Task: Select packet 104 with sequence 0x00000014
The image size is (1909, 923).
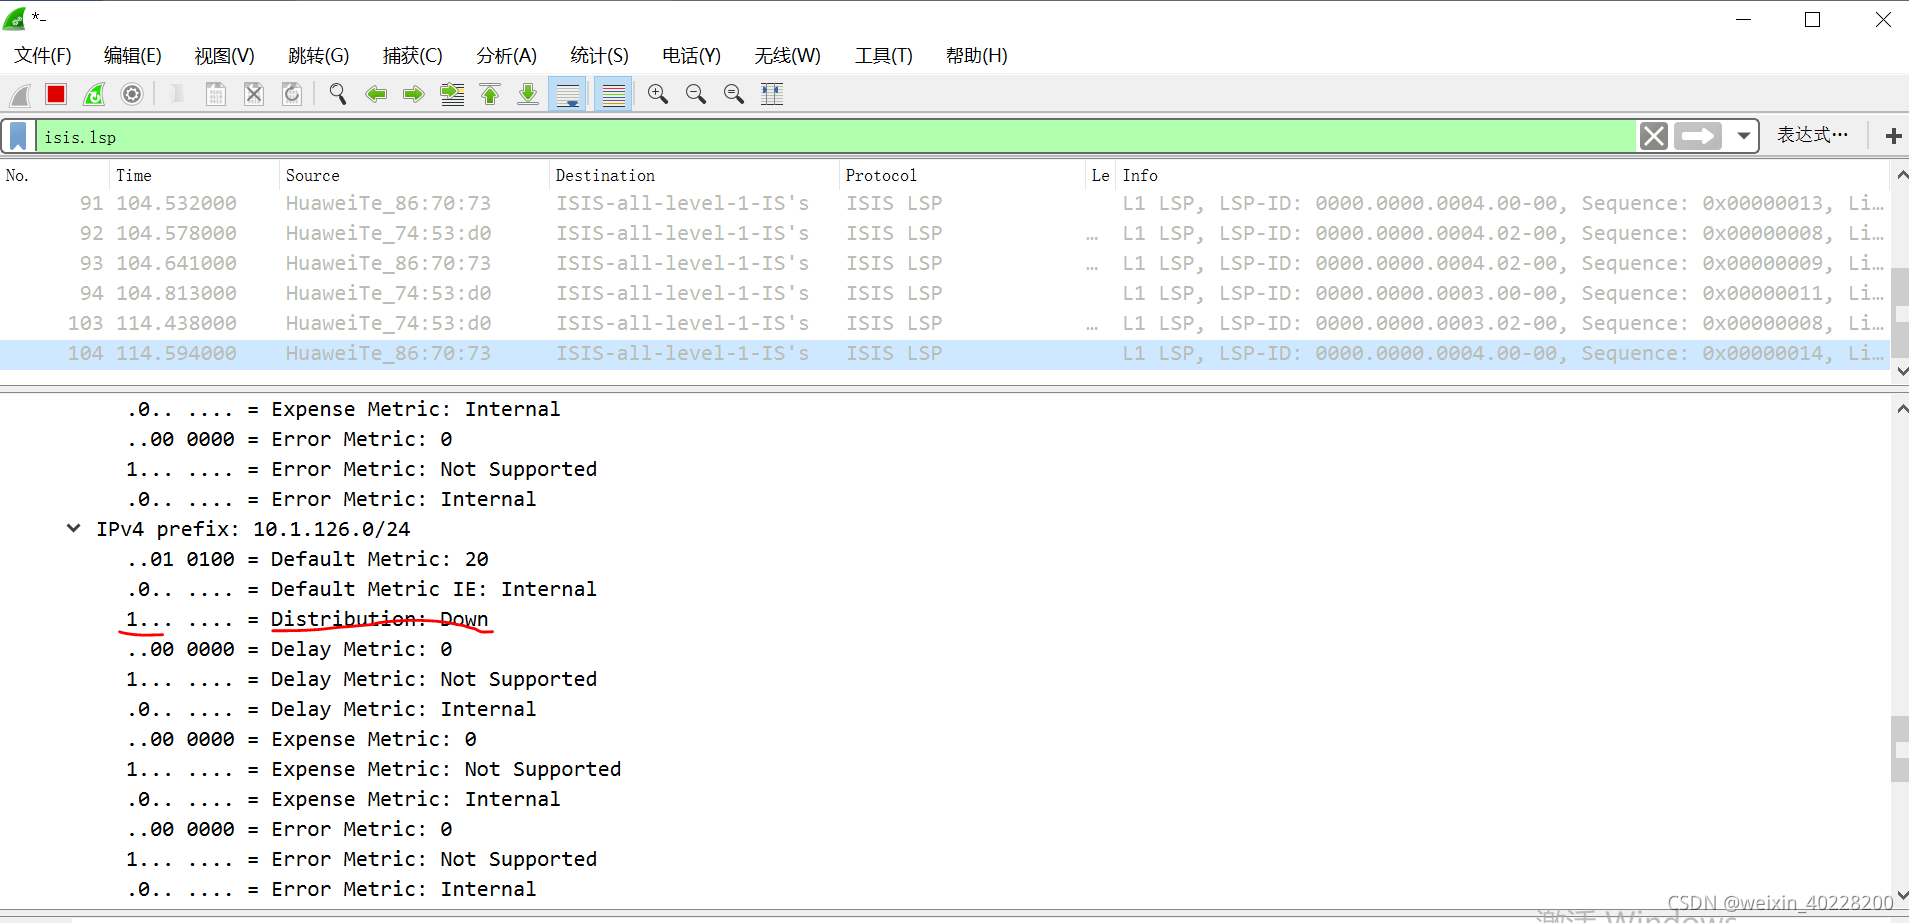Action: click(x=945, y=354)
